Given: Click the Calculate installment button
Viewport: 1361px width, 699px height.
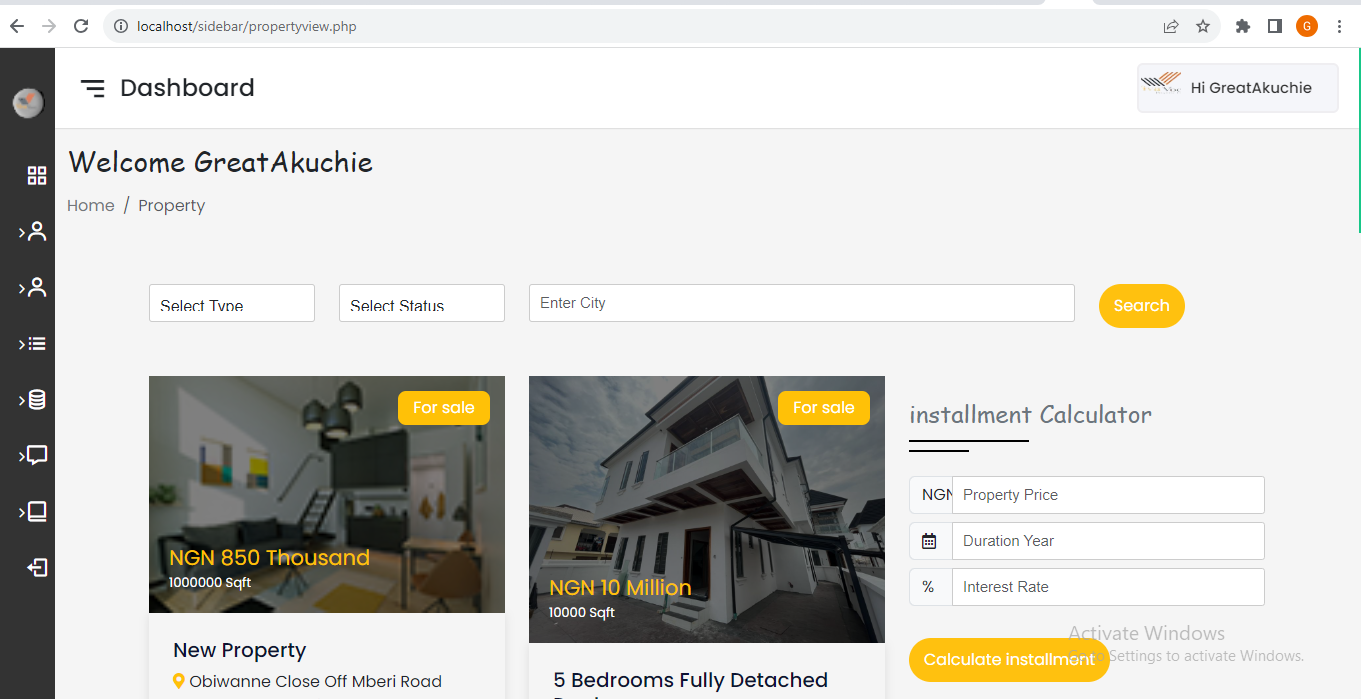Looking at the screenshot, I should click(x=1008, y=660).
